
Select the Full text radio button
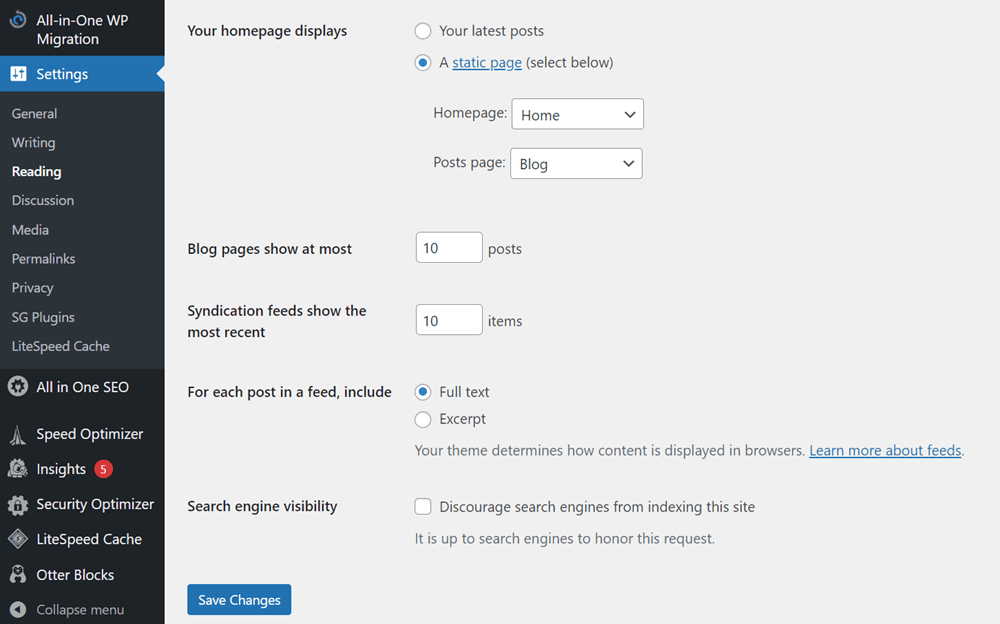423,392
